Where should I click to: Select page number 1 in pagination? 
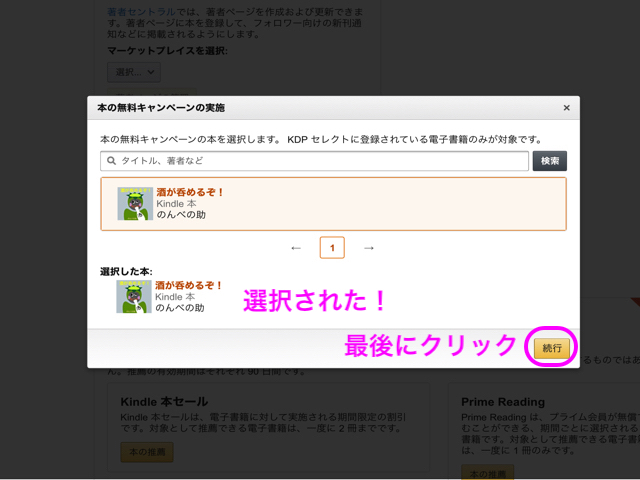[332, 247]
